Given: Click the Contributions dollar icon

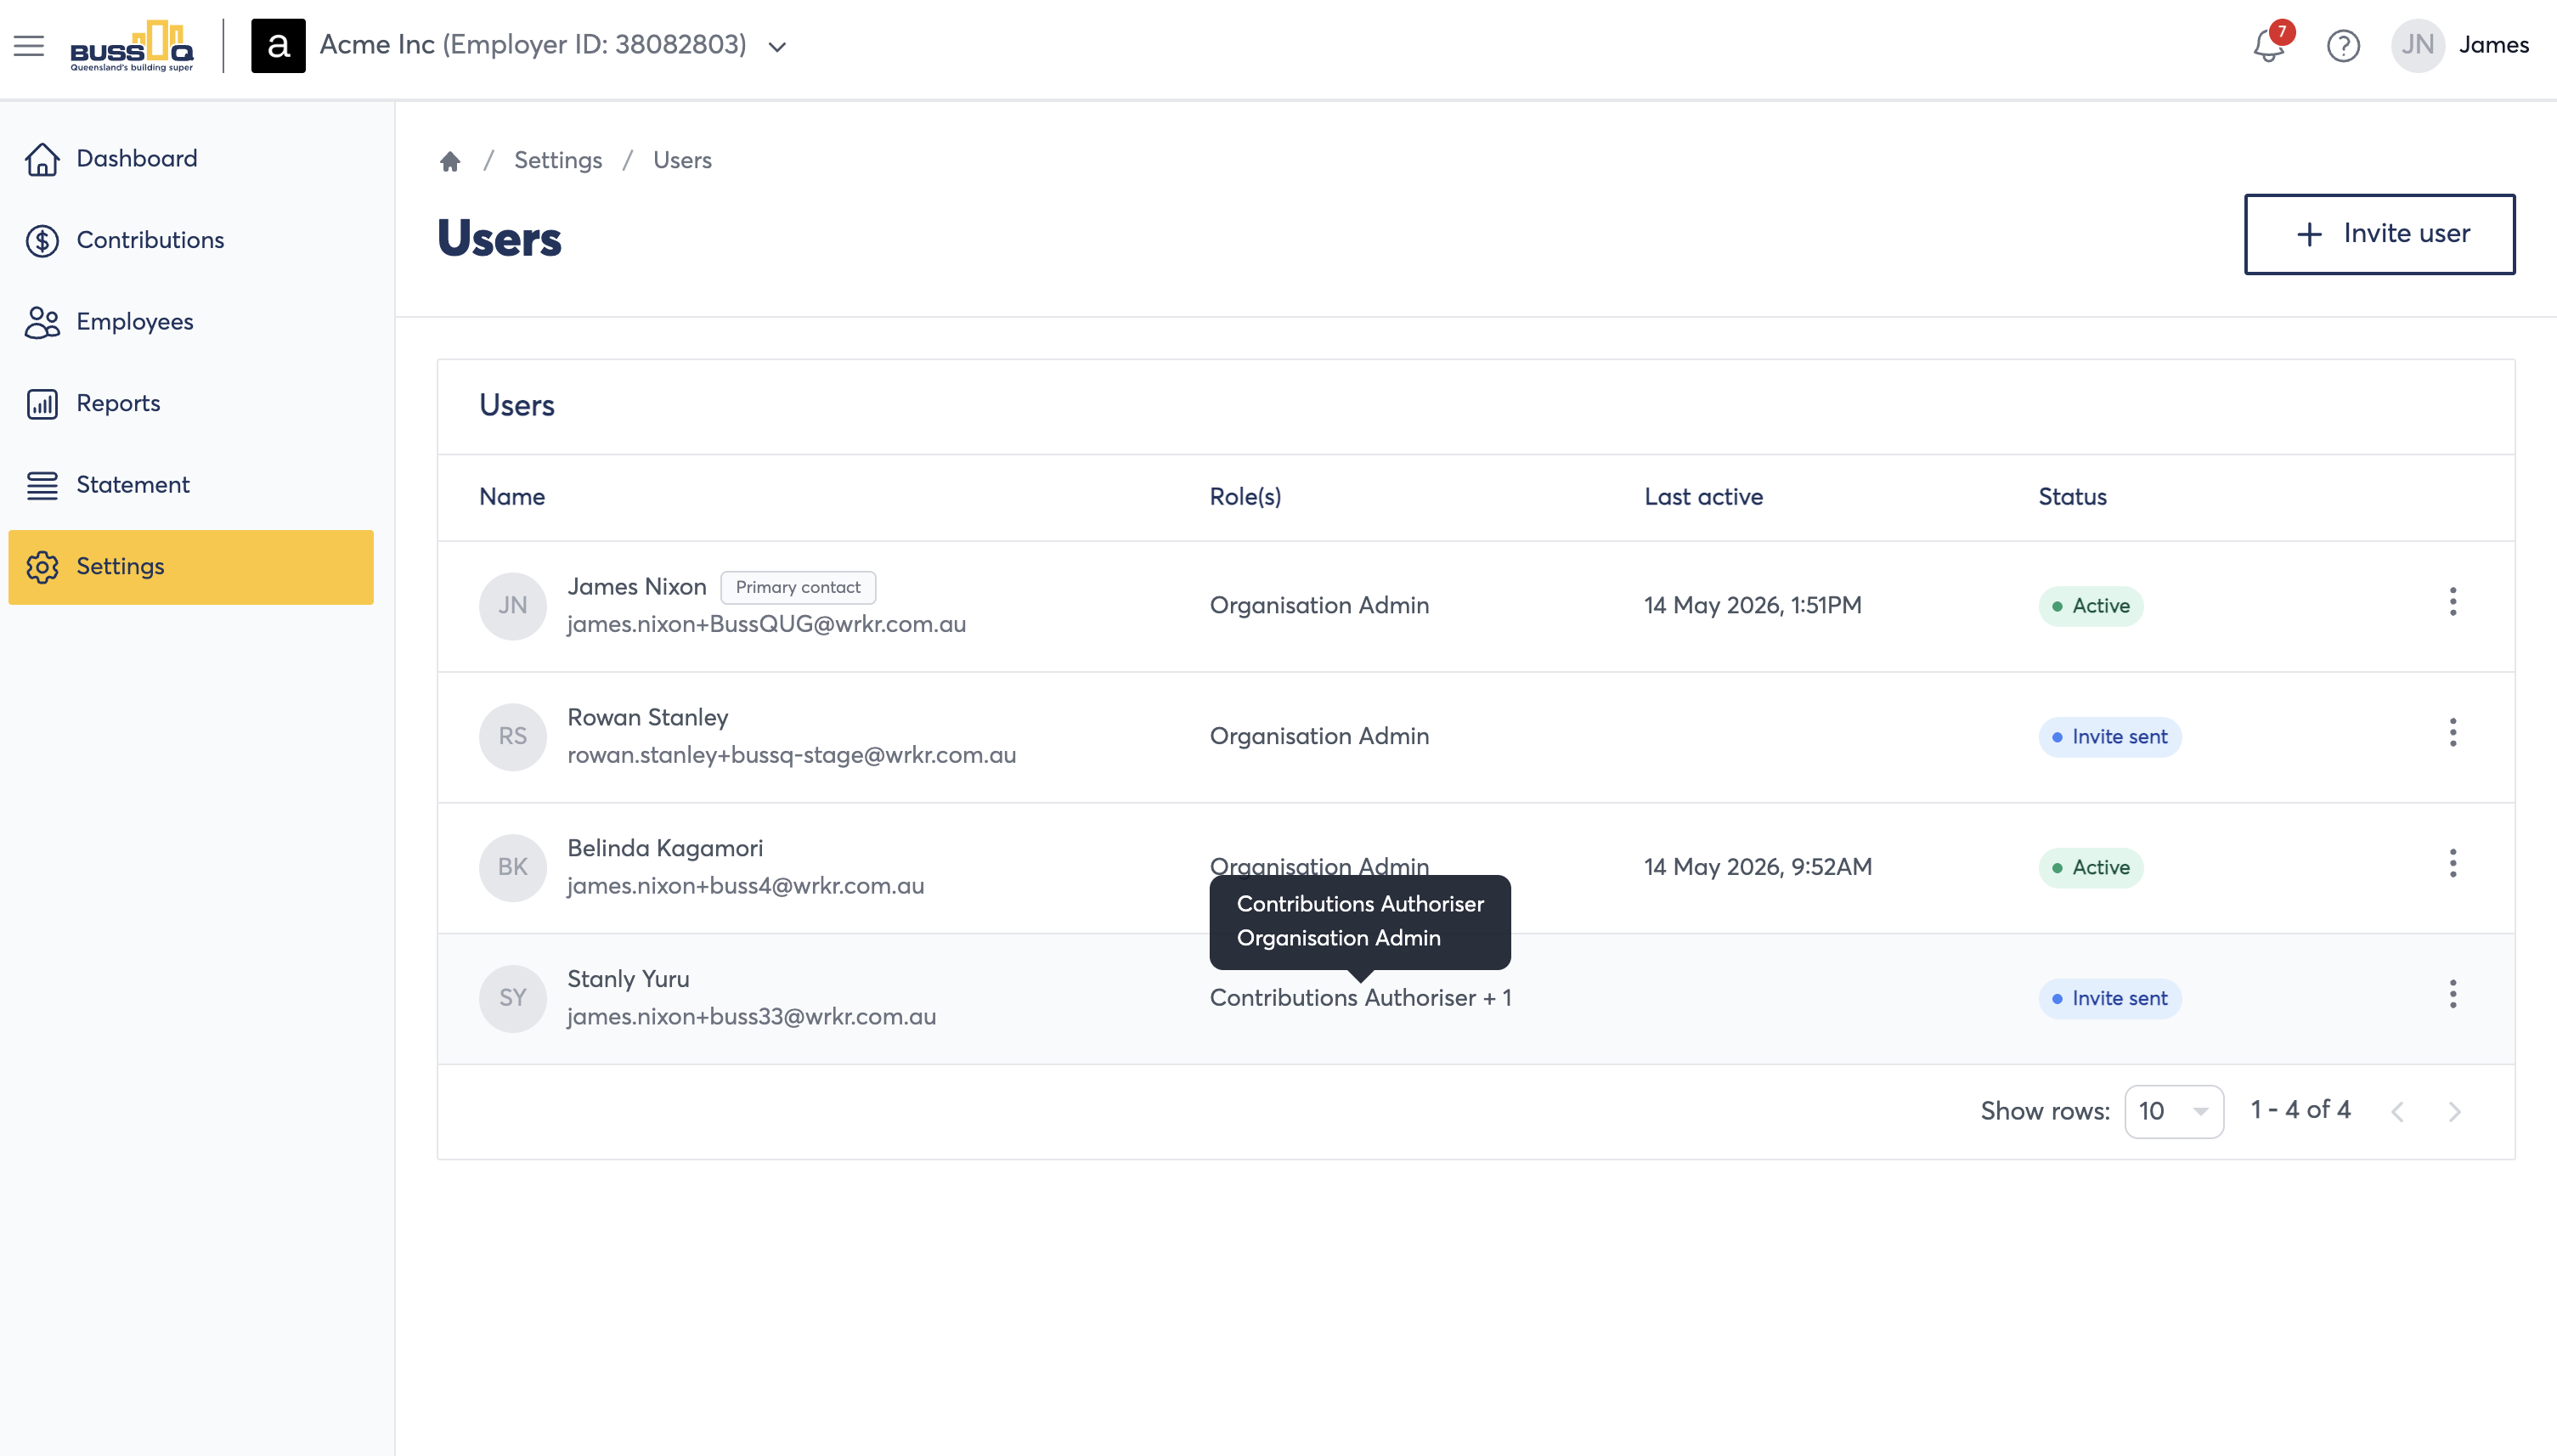Looking at the screenshot, I should (x=42, y=240).
